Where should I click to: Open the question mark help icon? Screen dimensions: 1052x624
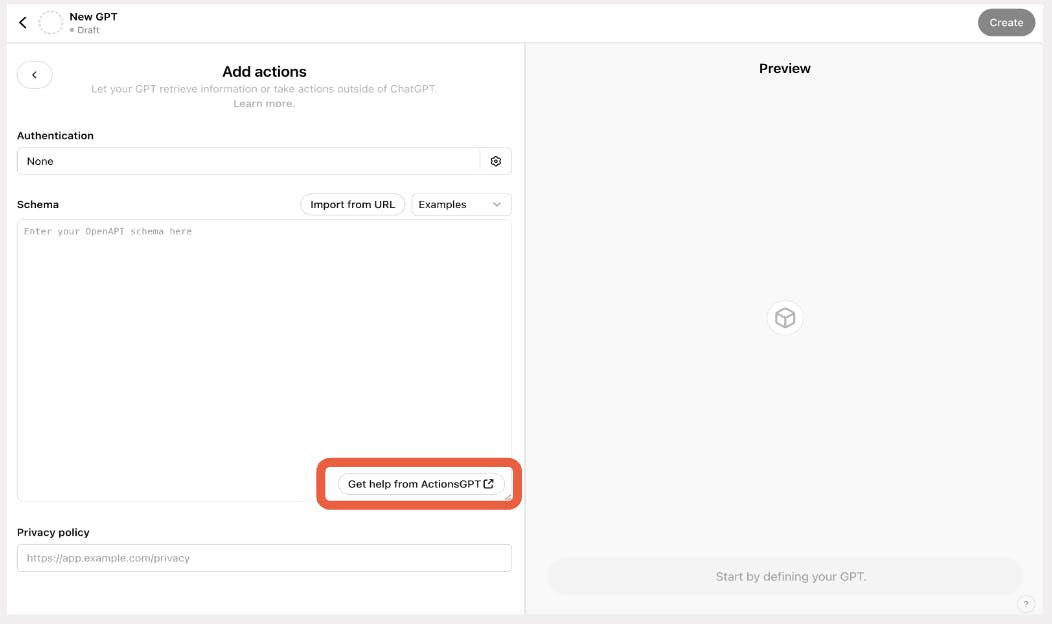click(x=1026, y=604)
